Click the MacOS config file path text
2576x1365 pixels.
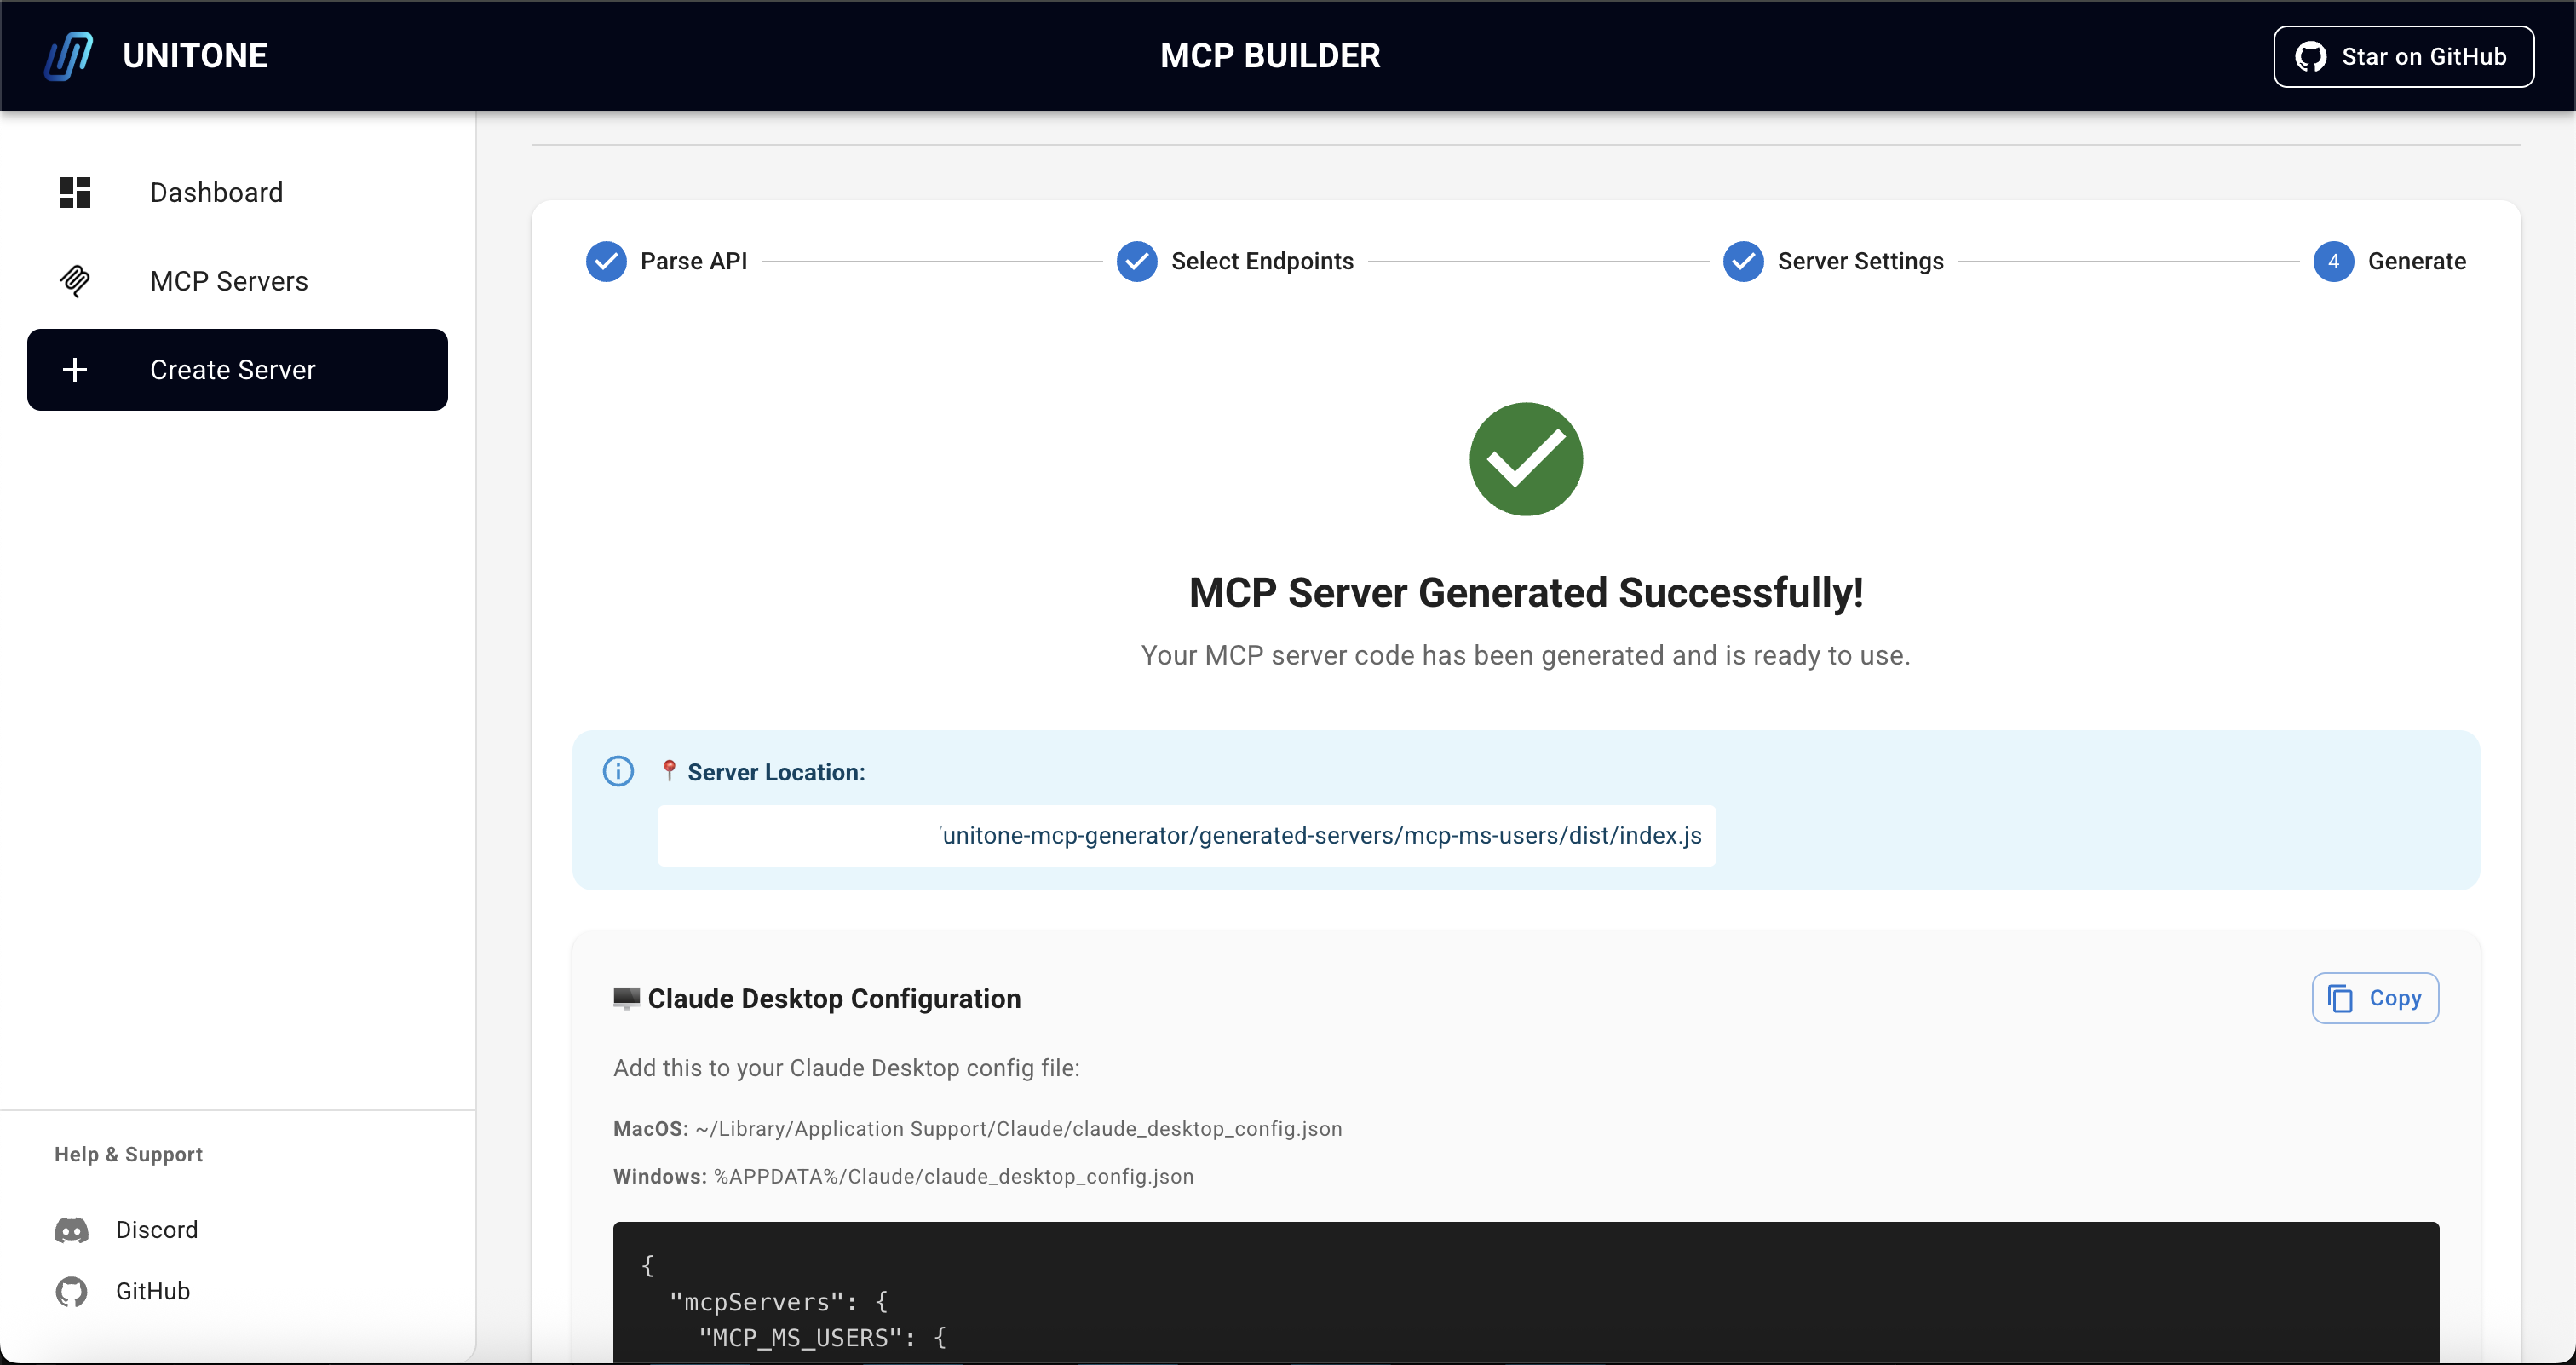(x=977, y=1129)
